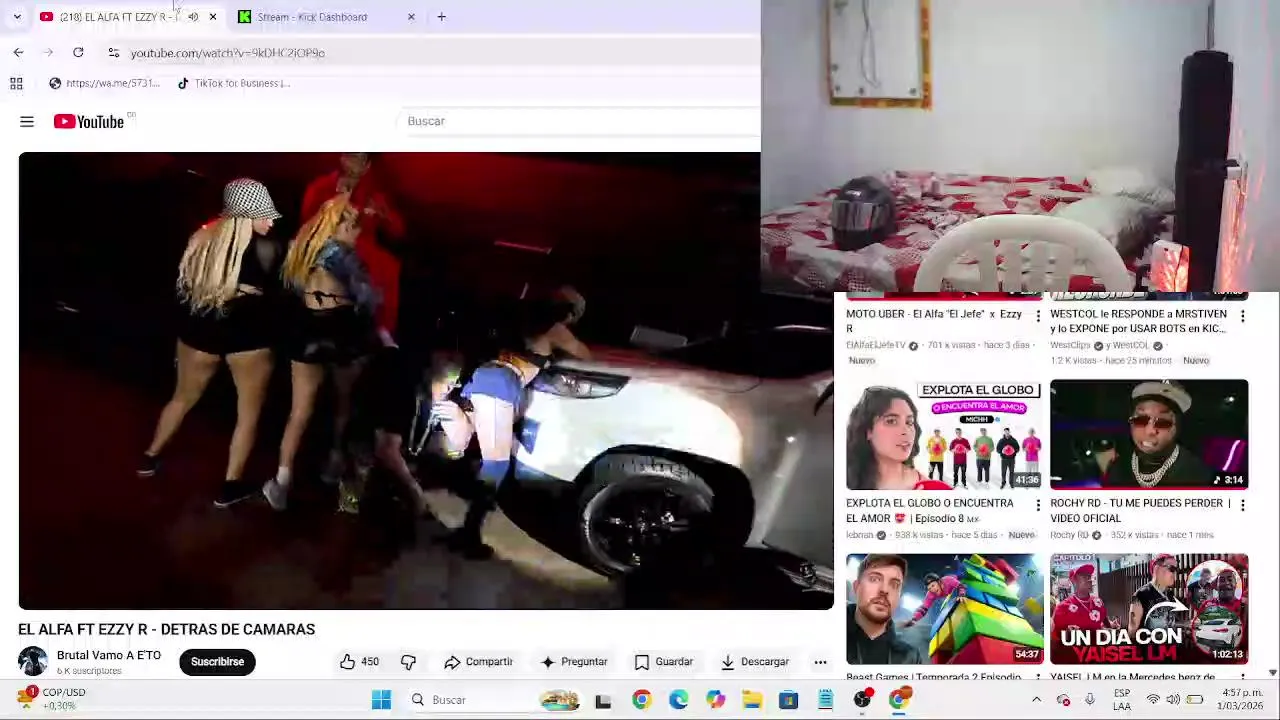Viewport: 1280px width, 720px height.
Task: Open more actions ellipsis under the video
Action: [x=820, y=662]
